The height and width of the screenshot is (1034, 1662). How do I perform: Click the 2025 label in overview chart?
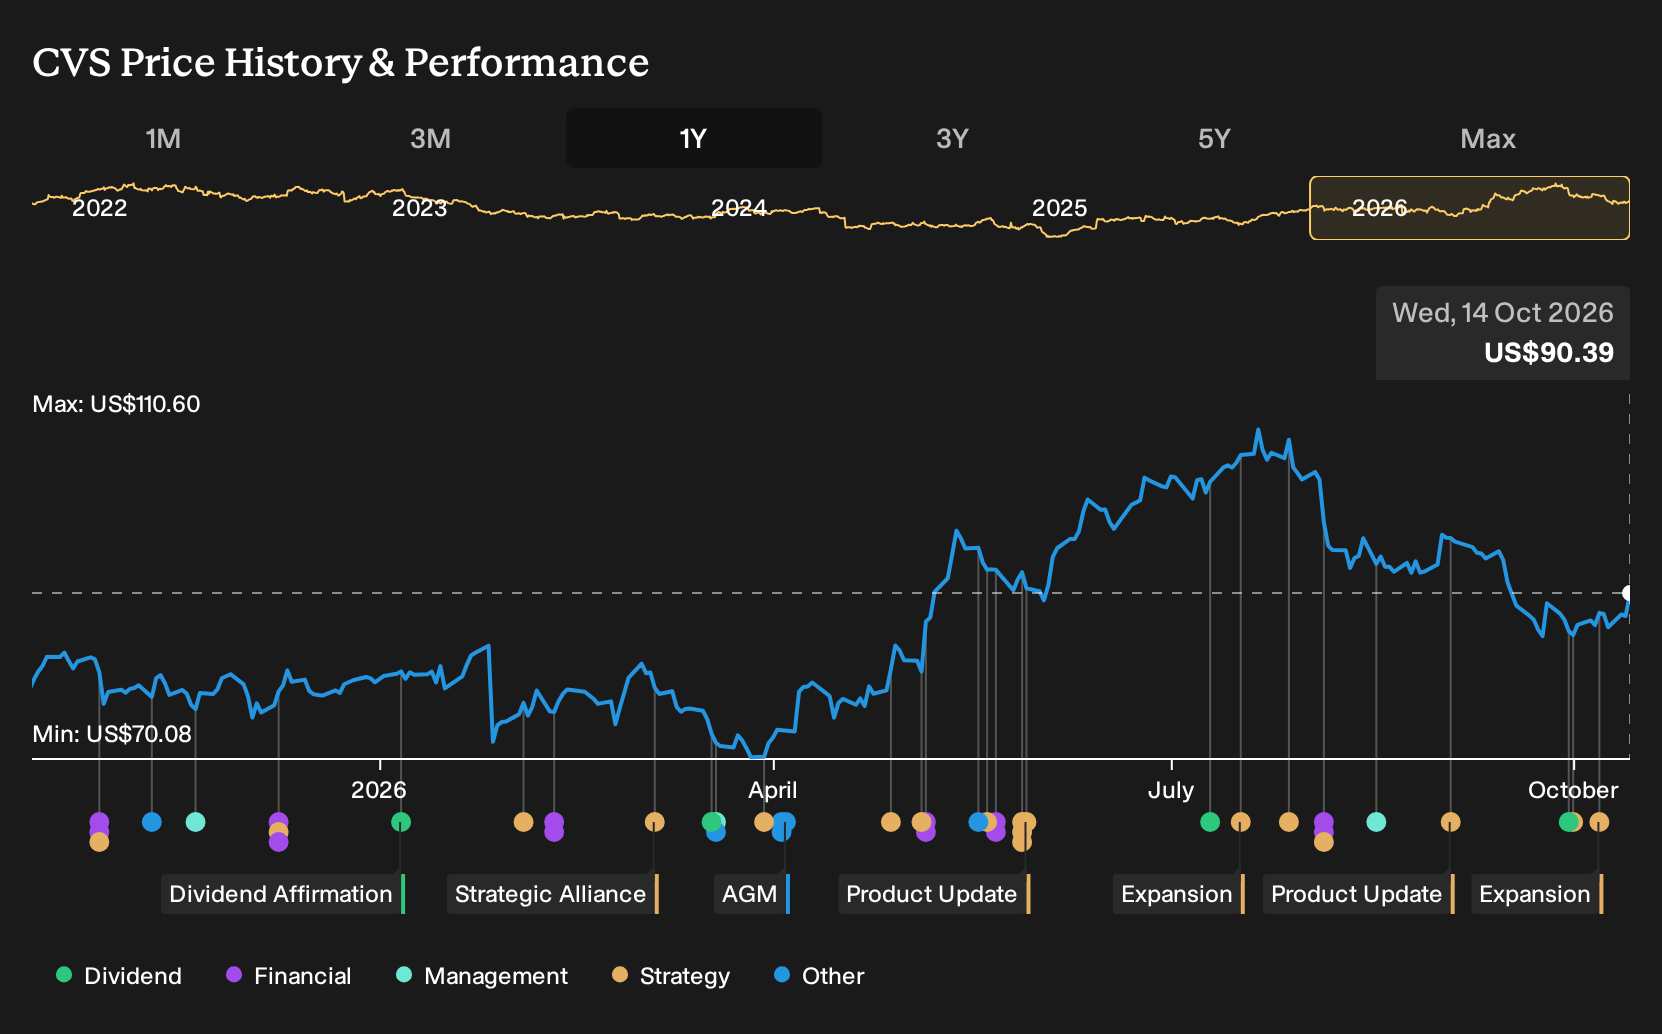pos(1059,208)
